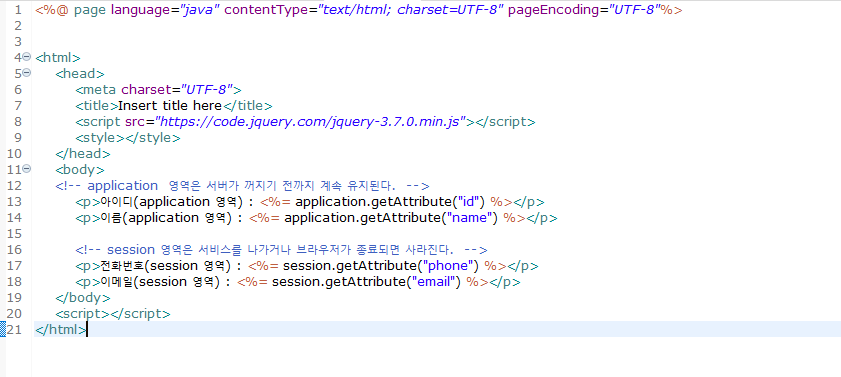This screenshot has height=377, width=841.
Task: Click the jQuery script URL string
Action: 310,122
